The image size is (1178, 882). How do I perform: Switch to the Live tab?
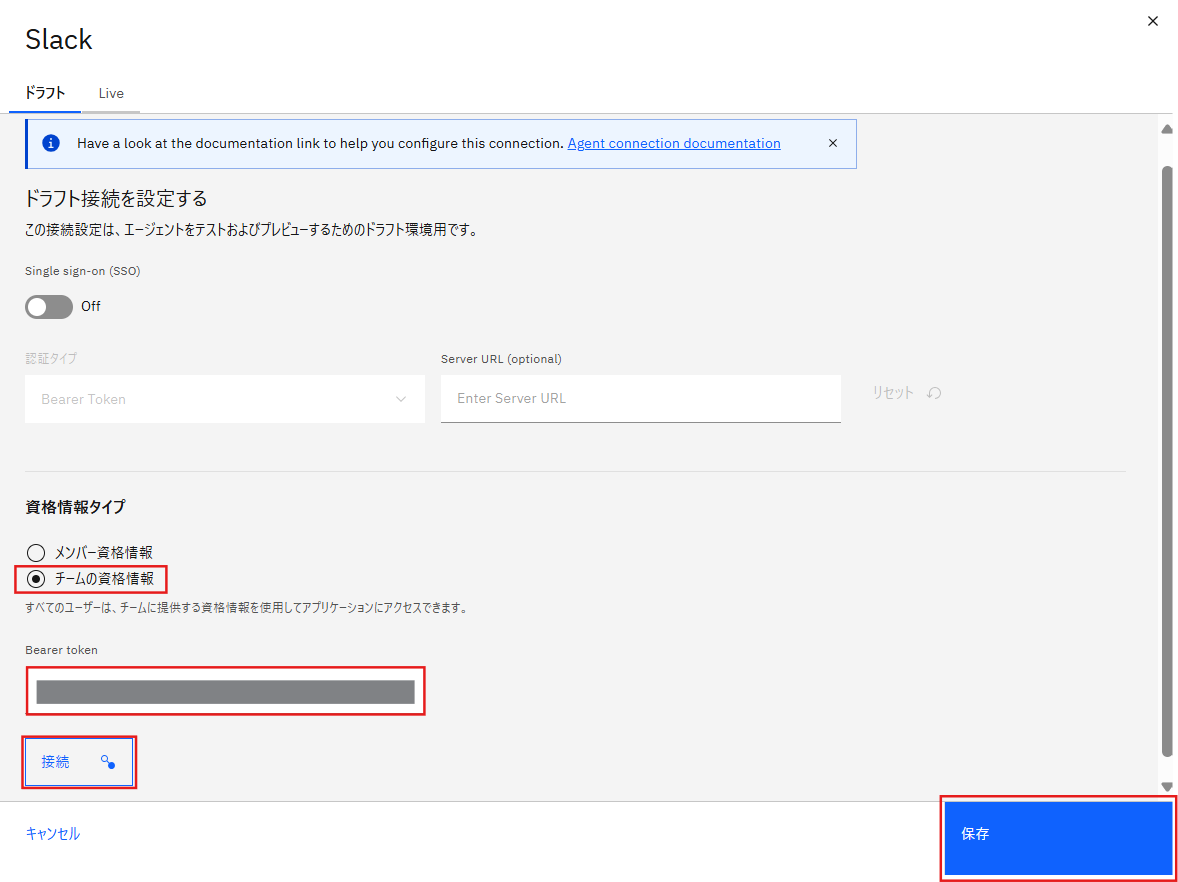111,93
